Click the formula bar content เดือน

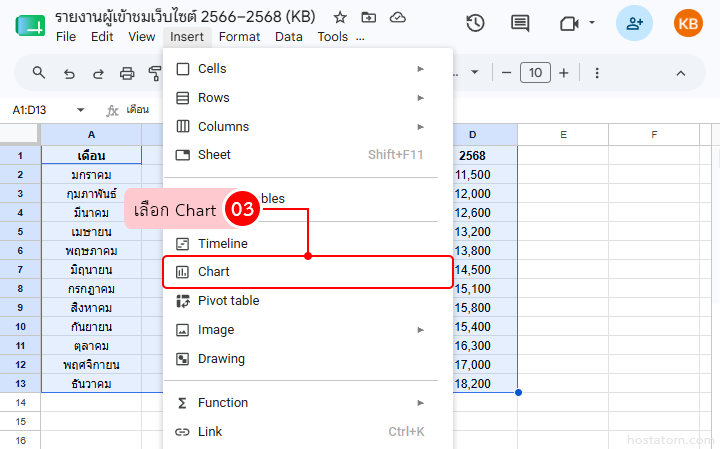click(x=138, y=110)
